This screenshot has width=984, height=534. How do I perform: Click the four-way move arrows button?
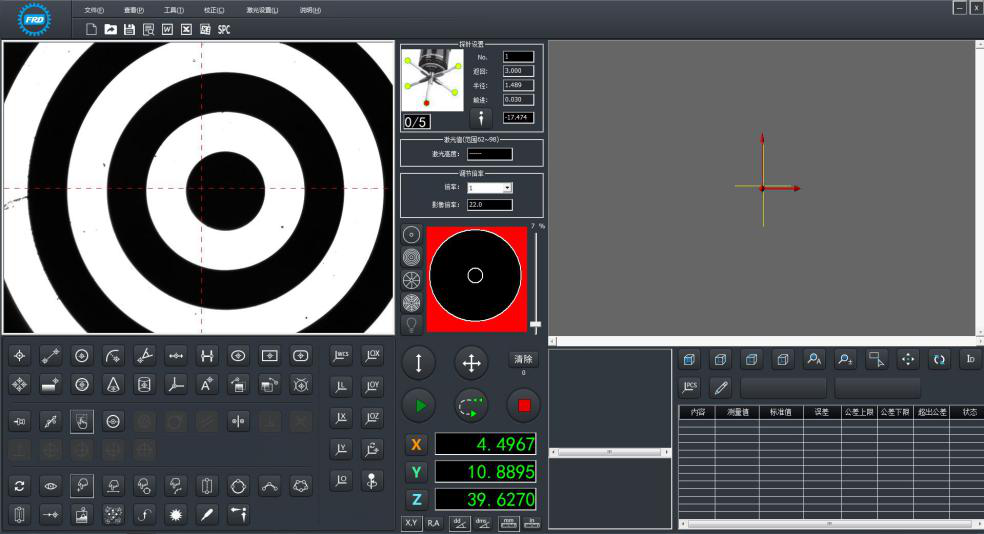(x=471, y=361)
